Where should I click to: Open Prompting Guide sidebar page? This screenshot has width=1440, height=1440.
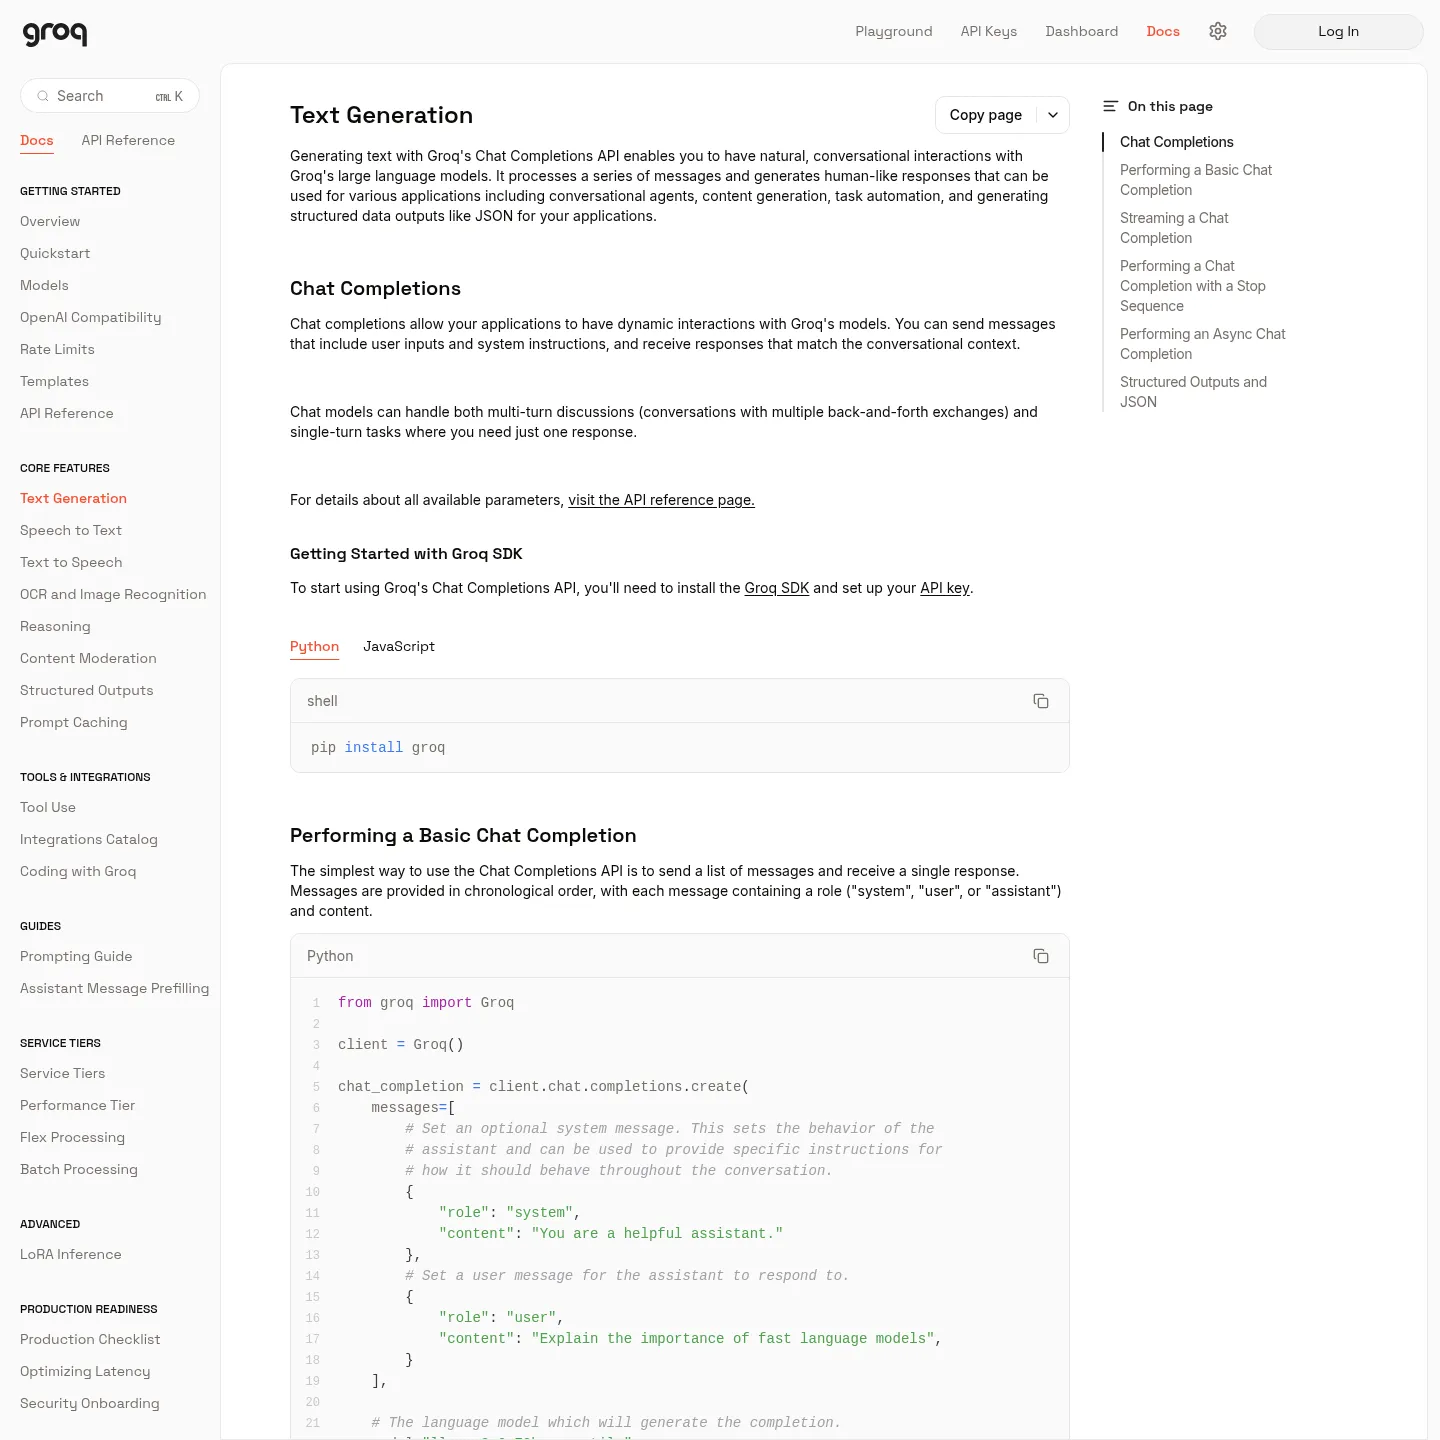76,956
